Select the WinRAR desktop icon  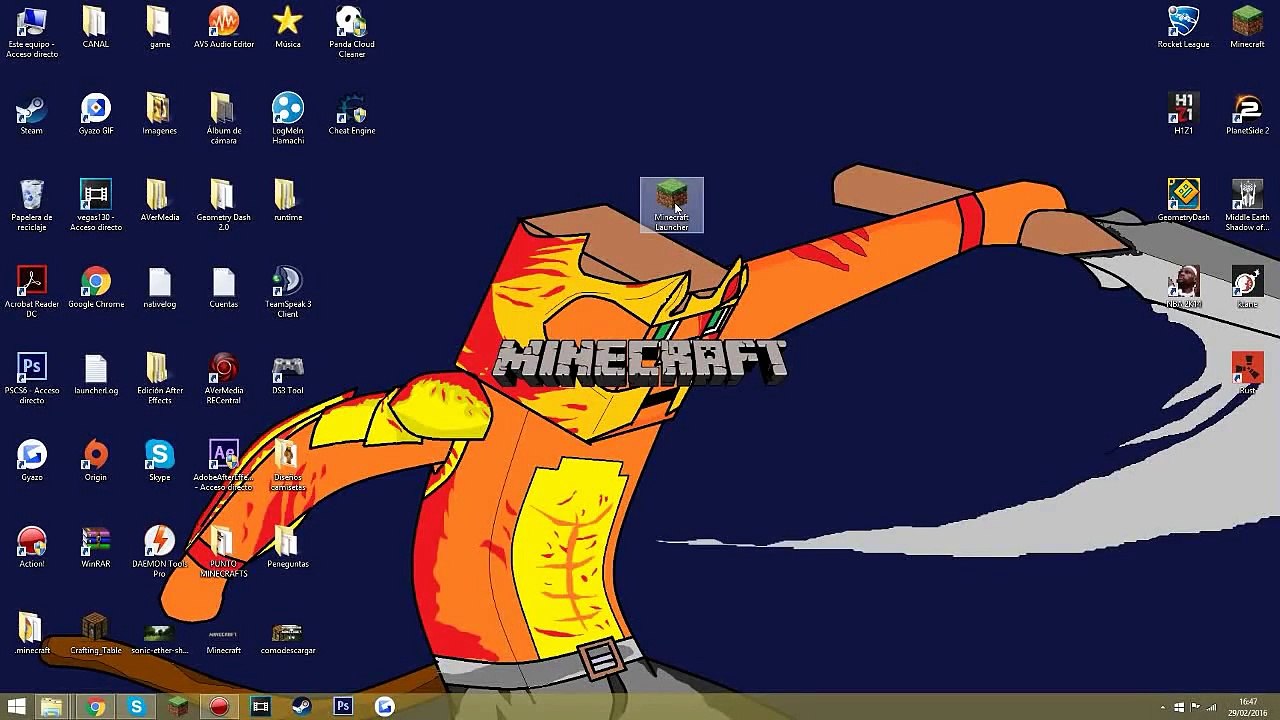pos(95,547)
